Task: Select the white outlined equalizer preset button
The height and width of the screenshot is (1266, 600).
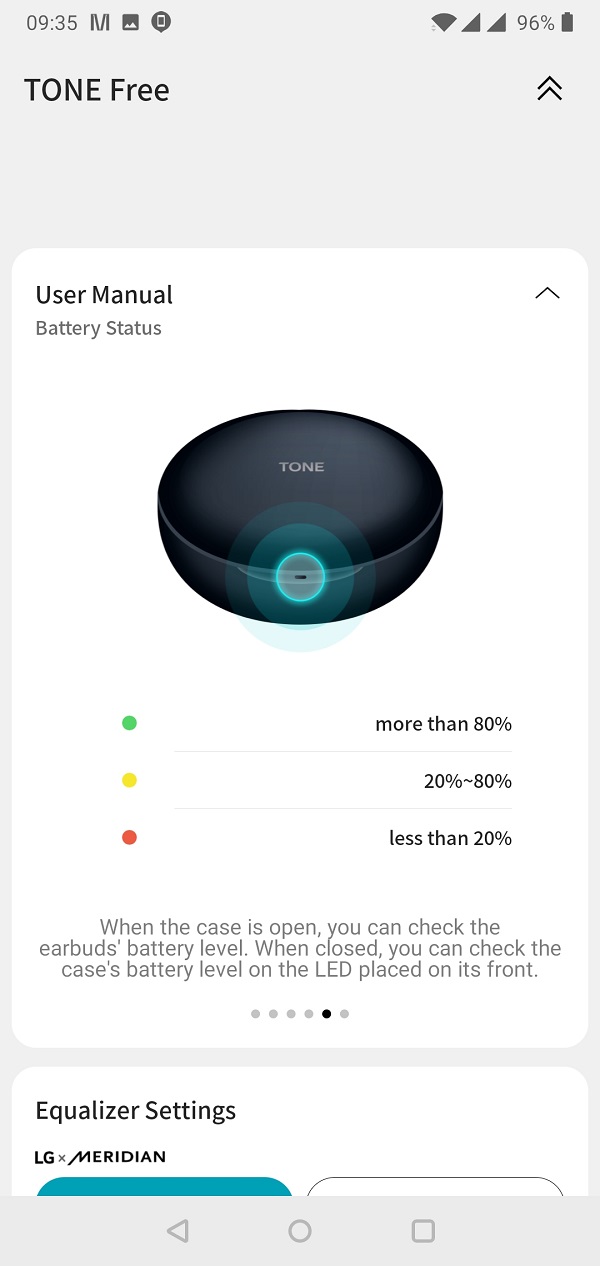Action: coord(435,1186)
